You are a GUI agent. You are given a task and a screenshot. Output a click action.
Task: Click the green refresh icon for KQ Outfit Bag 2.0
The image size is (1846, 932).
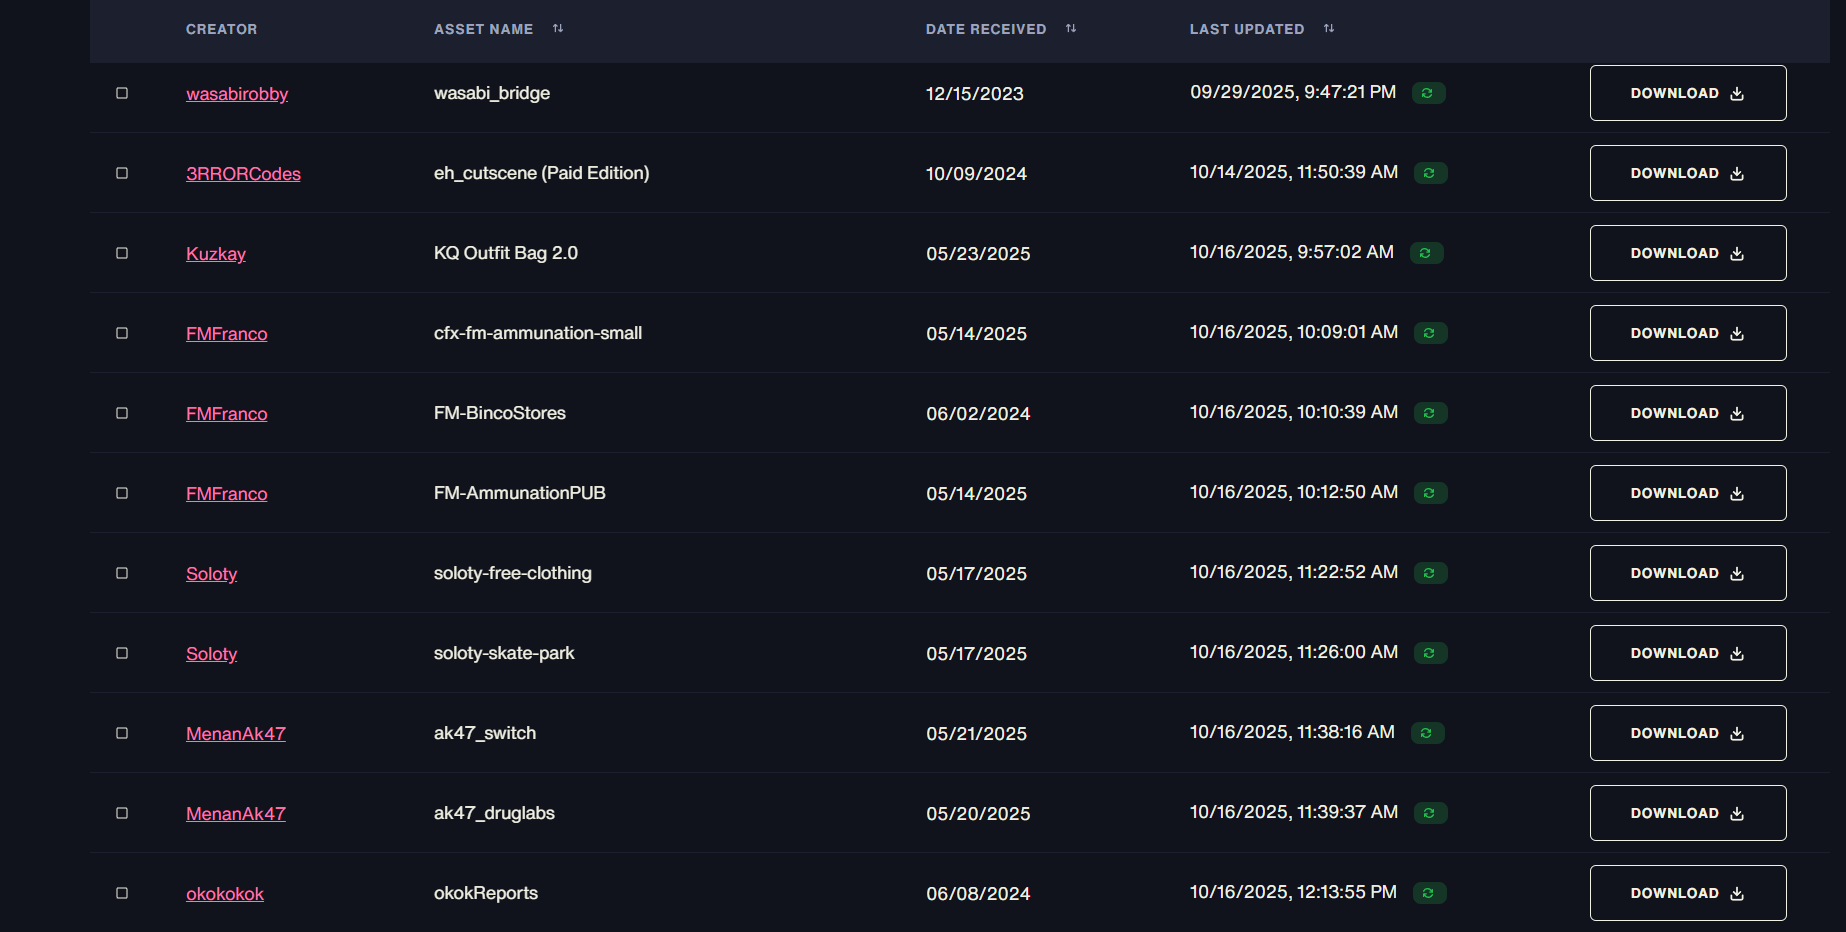(x=1426, y=253)
